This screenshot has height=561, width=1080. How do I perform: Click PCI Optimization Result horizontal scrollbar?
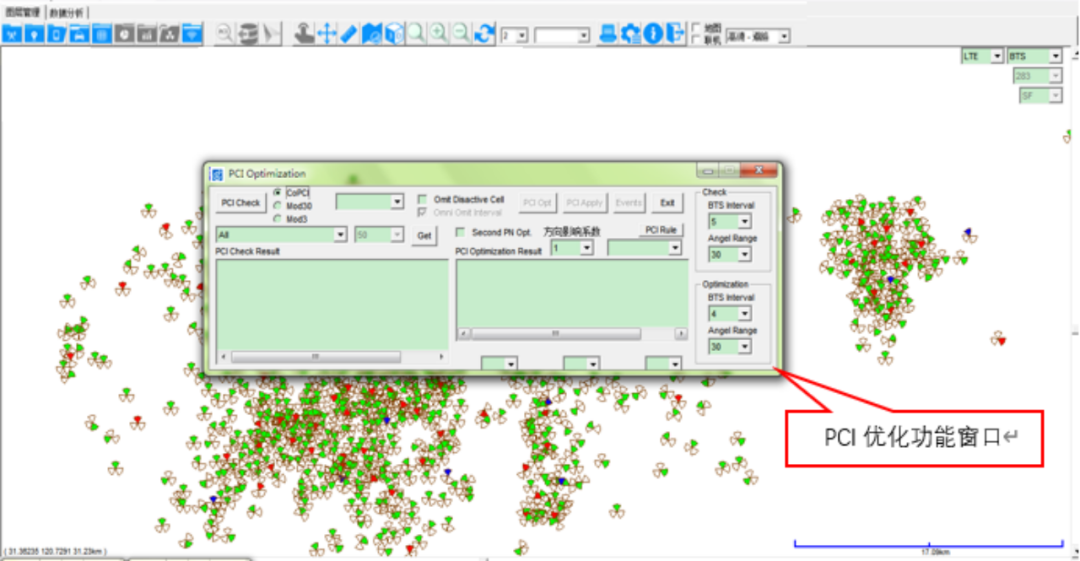pyautogui.click(x=572, y=334)
